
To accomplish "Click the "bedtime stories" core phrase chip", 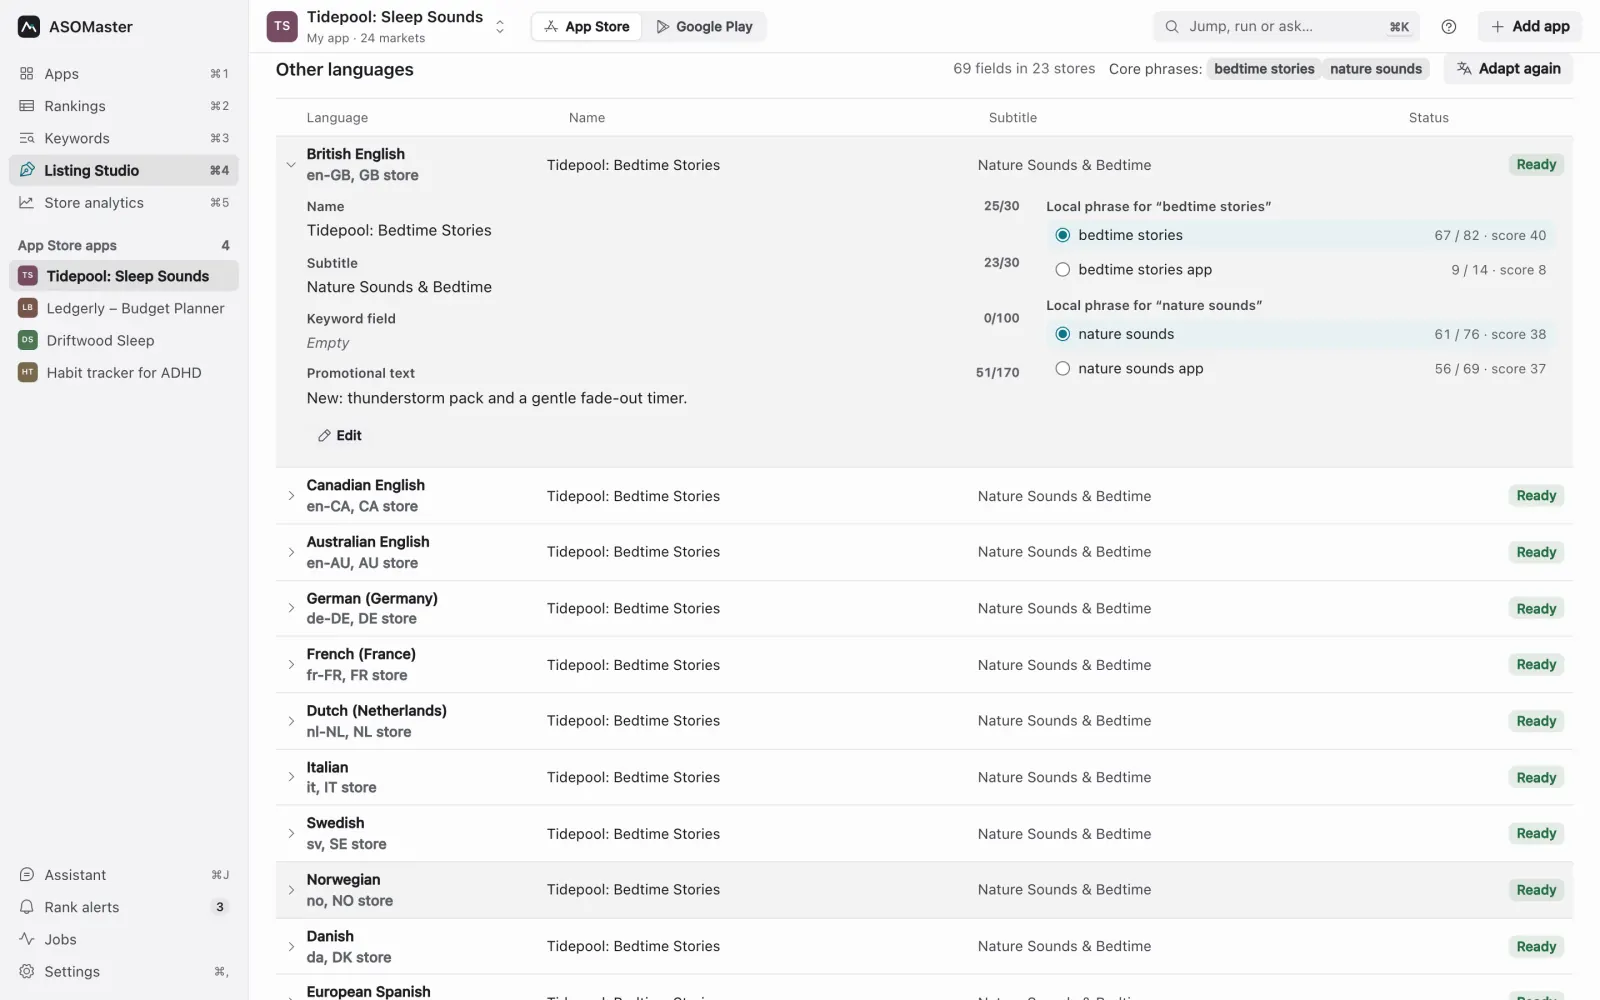I will point(1264,69).
